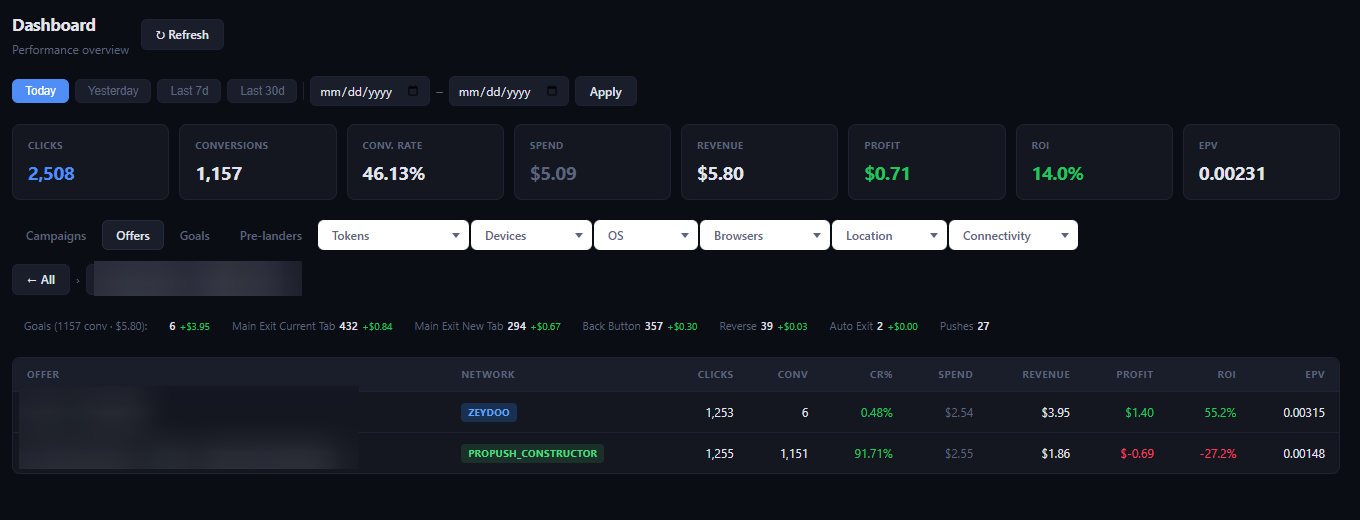Click the 0.00315 EPV cell
The image size is (1360, 520).
[1304, 412]
